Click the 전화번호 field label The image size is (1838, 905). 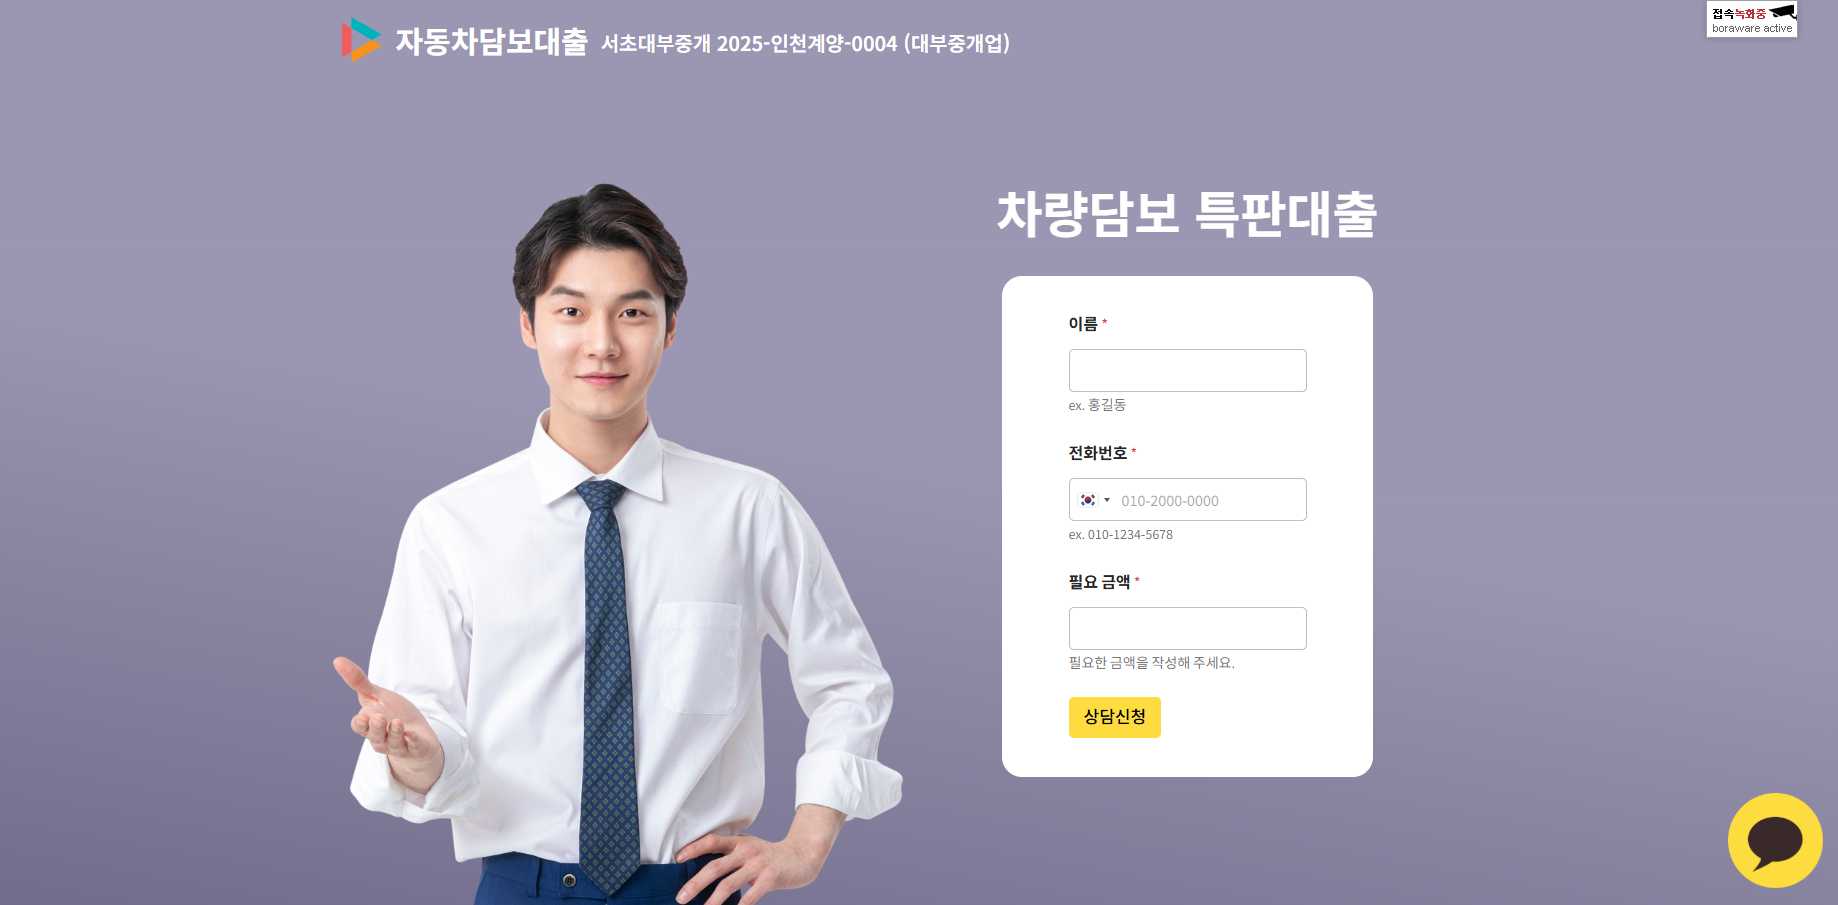1098,452
